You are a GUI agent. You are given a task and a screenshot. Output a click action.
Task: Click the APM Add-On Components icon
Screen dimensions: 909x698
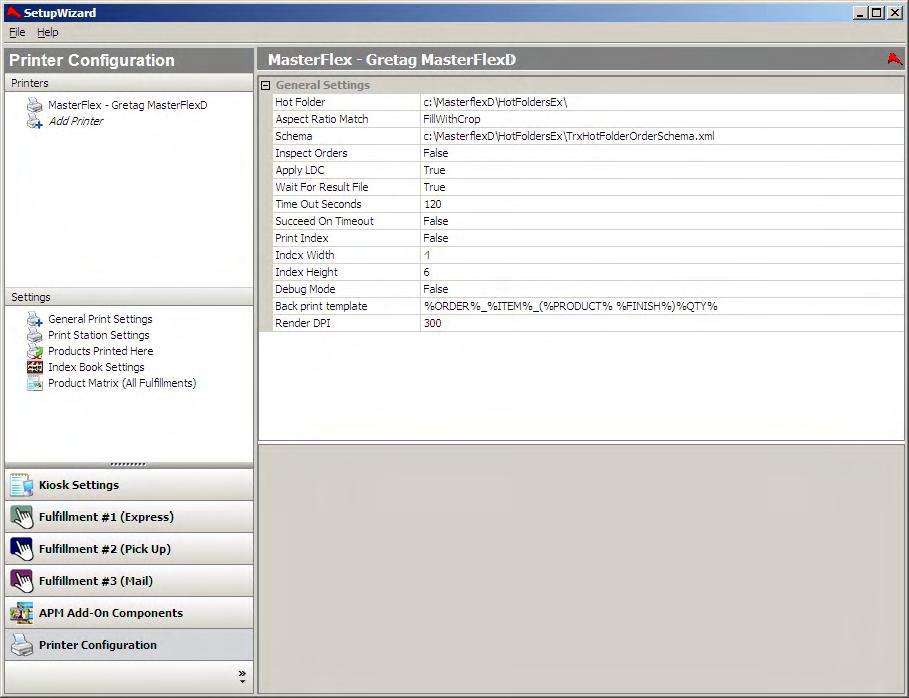coord(22,613)
